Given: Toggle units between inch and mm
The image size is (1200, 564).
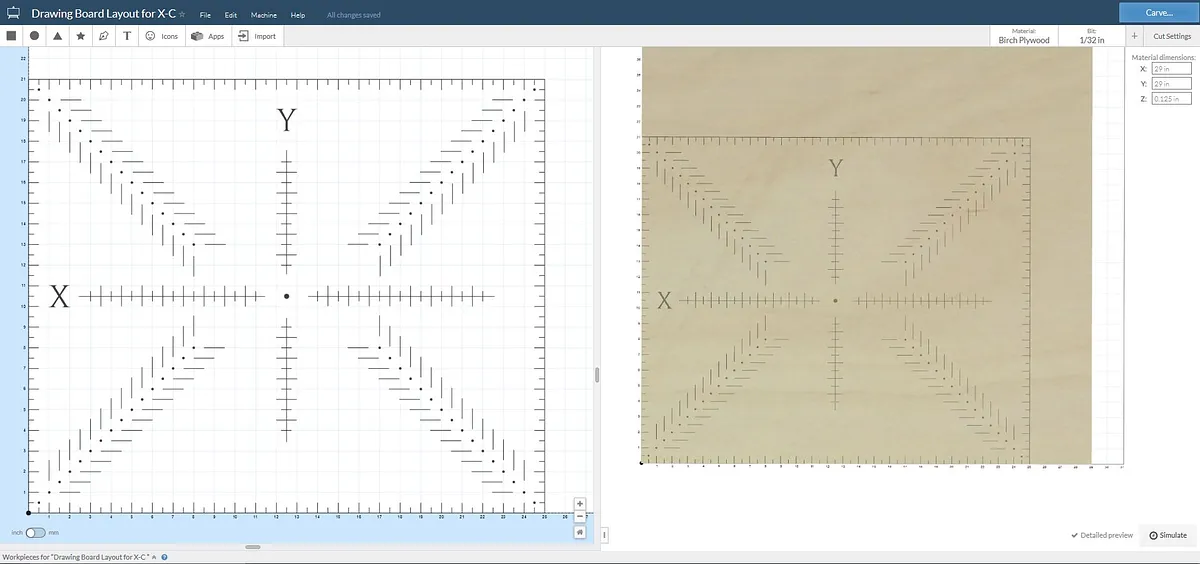Looking at the screenshot, I should pyautogui.click(x=36, y=533).
